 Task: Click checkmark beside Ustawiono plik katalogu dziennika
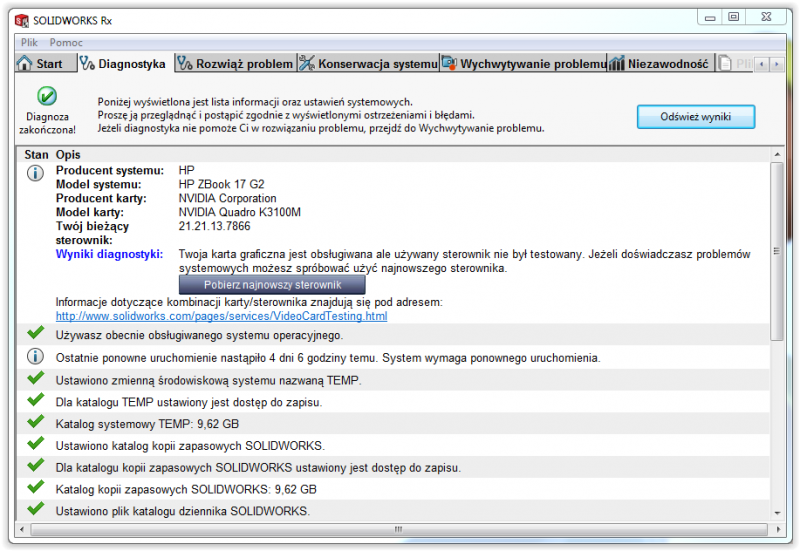tap(36, 509)
